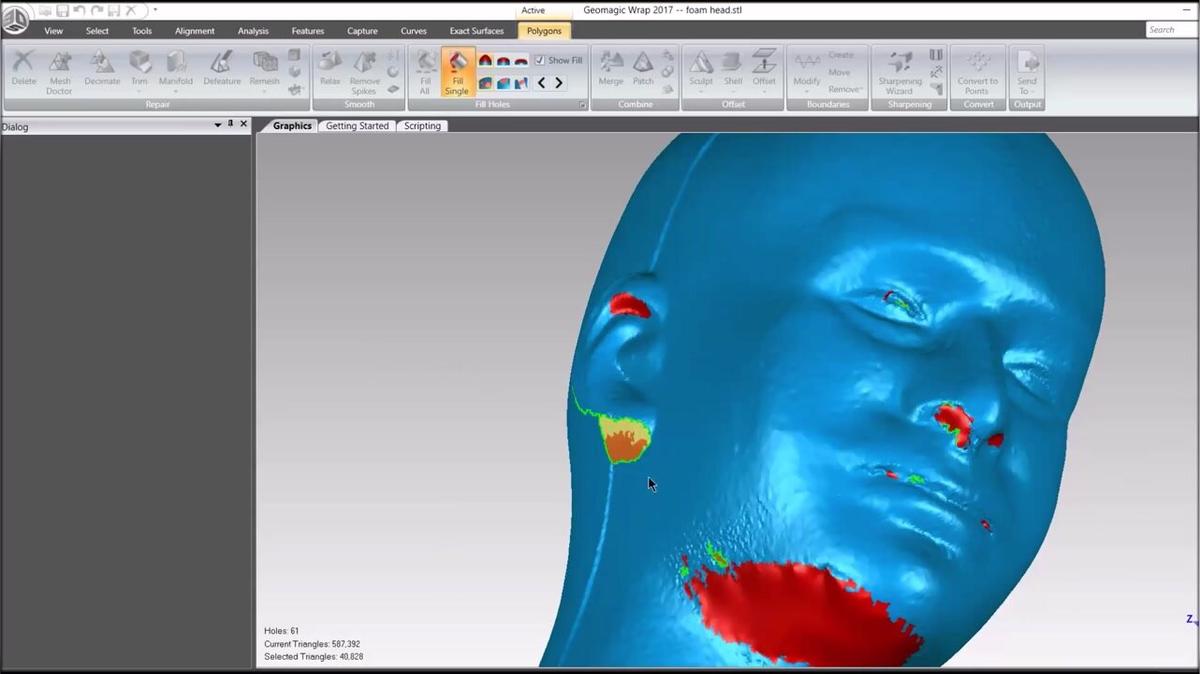
Task: Click the Patch tool
Action: (x=643, y=70)
